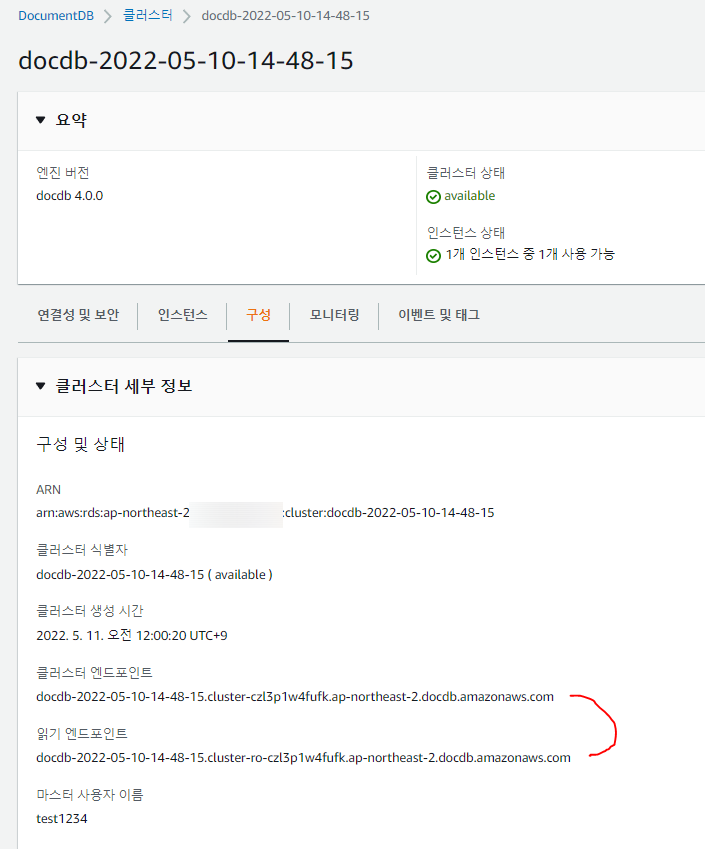Click the breadcrumb chevron after DocumentDB
705x849 pixels.
(108, 16)
